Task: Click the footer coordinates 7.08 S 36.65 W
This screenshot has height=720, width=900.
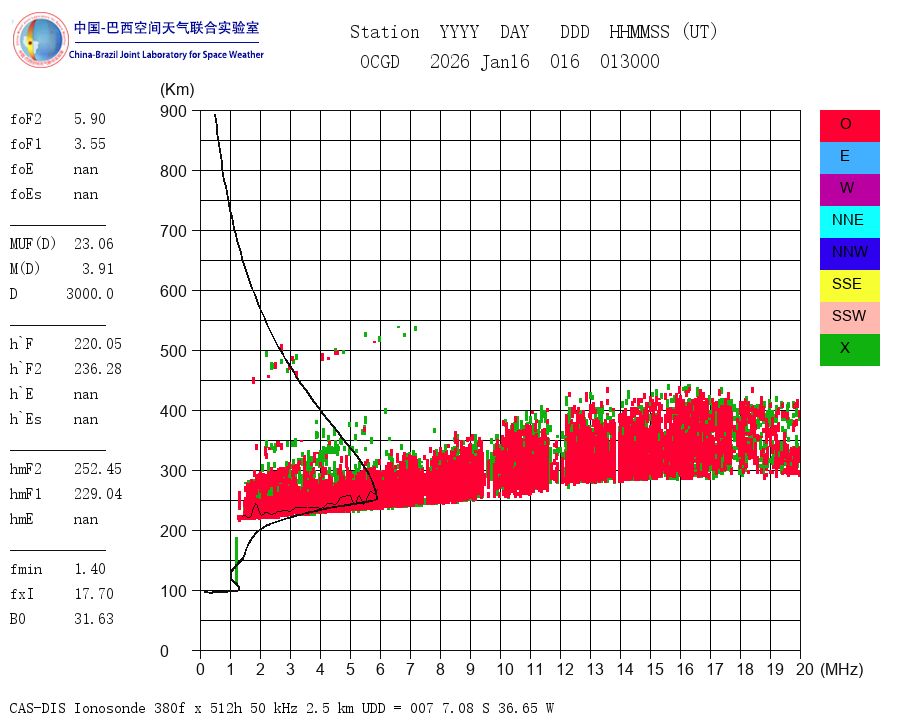Action: pos(496,708)
